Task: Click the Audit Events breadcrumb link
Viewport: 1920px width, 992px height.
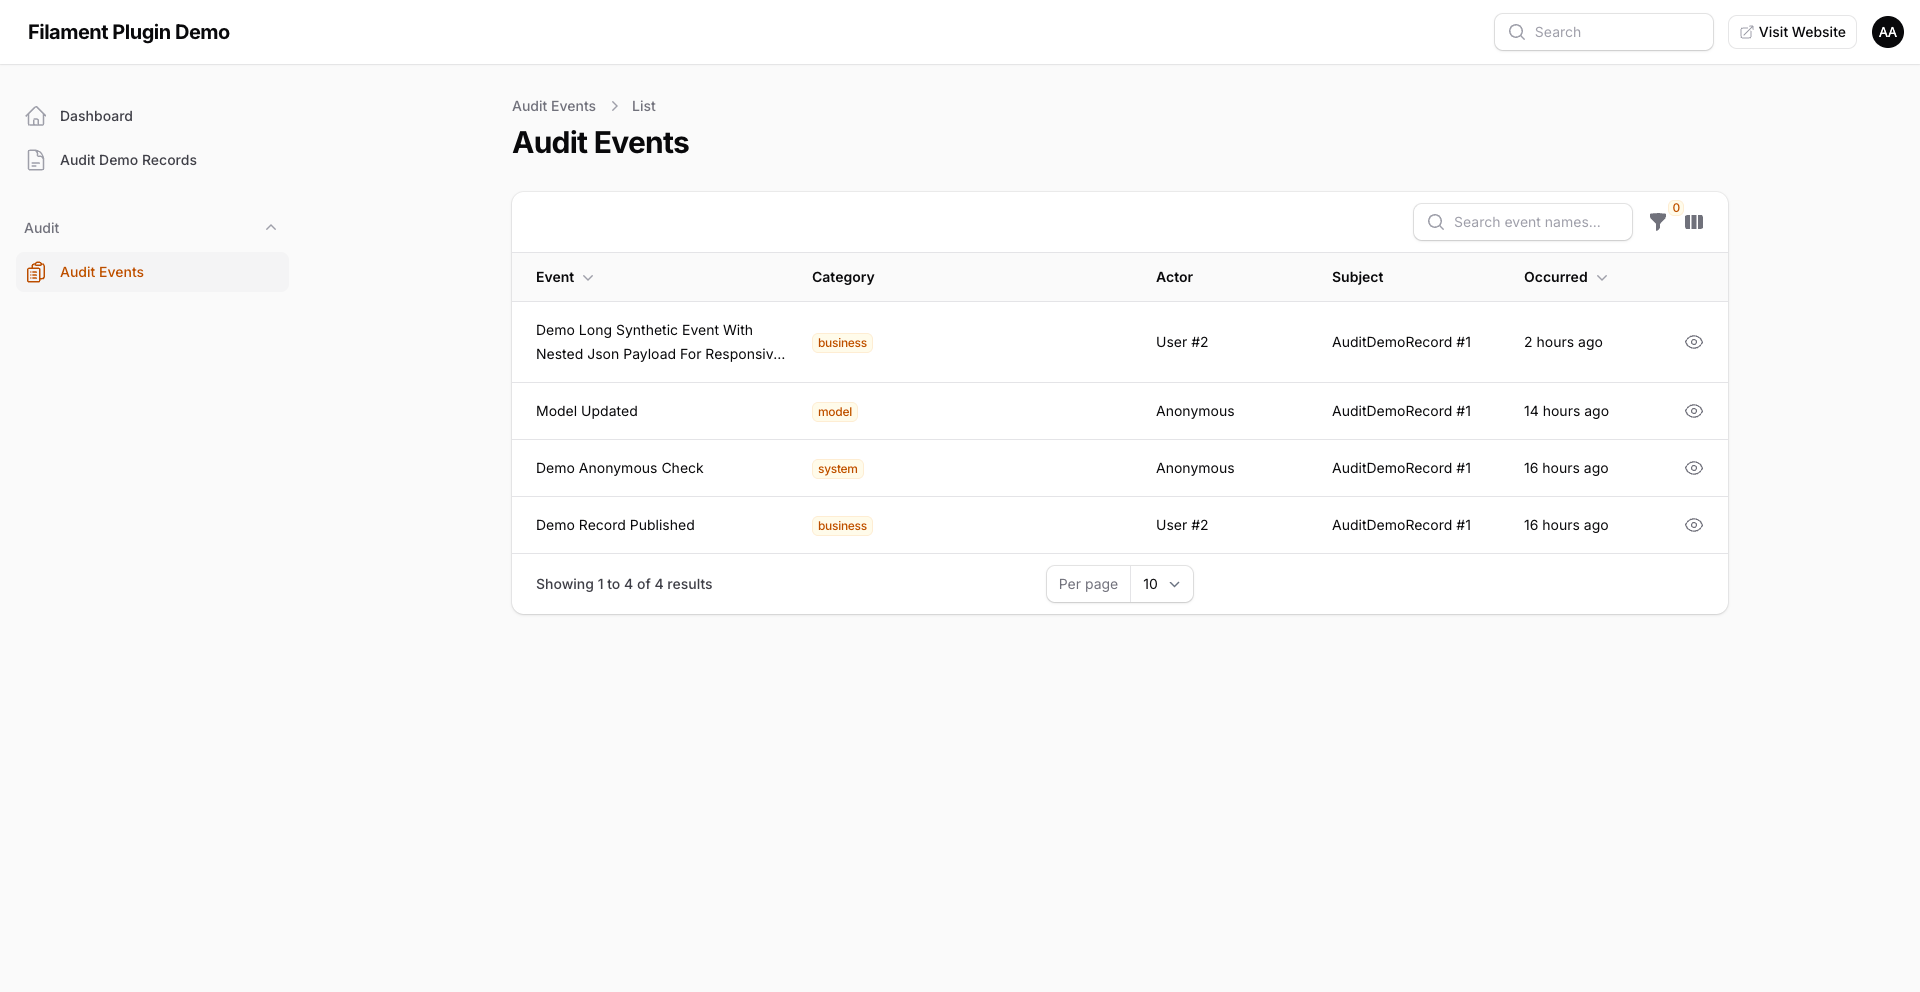Action: click(554, 106)
